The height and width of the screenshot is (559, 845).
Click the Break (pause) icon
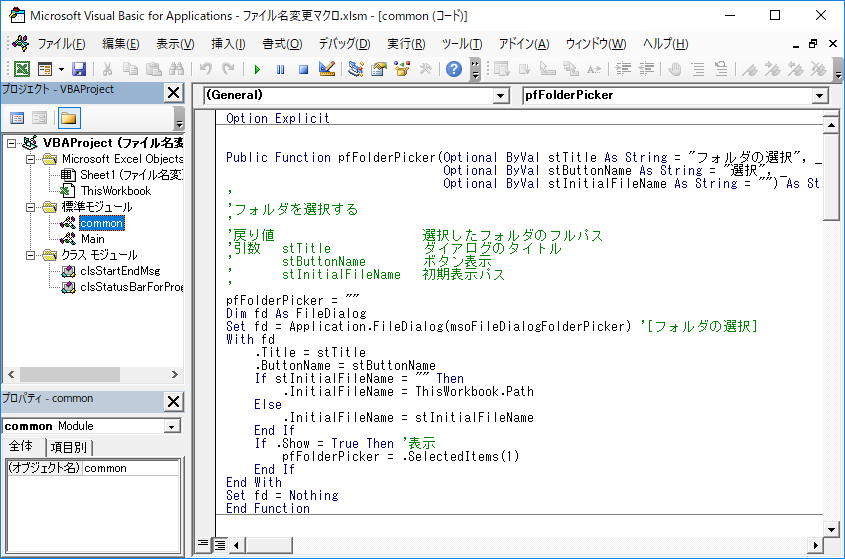pyautogui.click(x=280, y=69)
